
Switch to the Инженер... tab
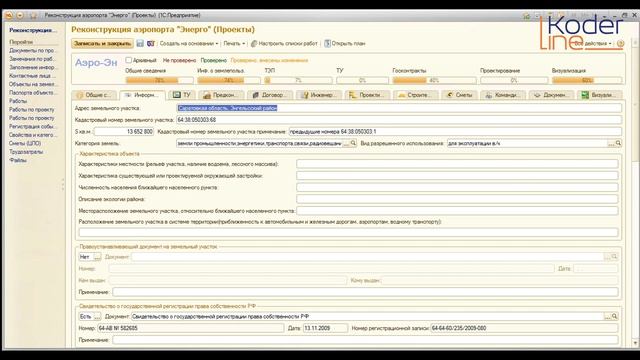(319, 95)
